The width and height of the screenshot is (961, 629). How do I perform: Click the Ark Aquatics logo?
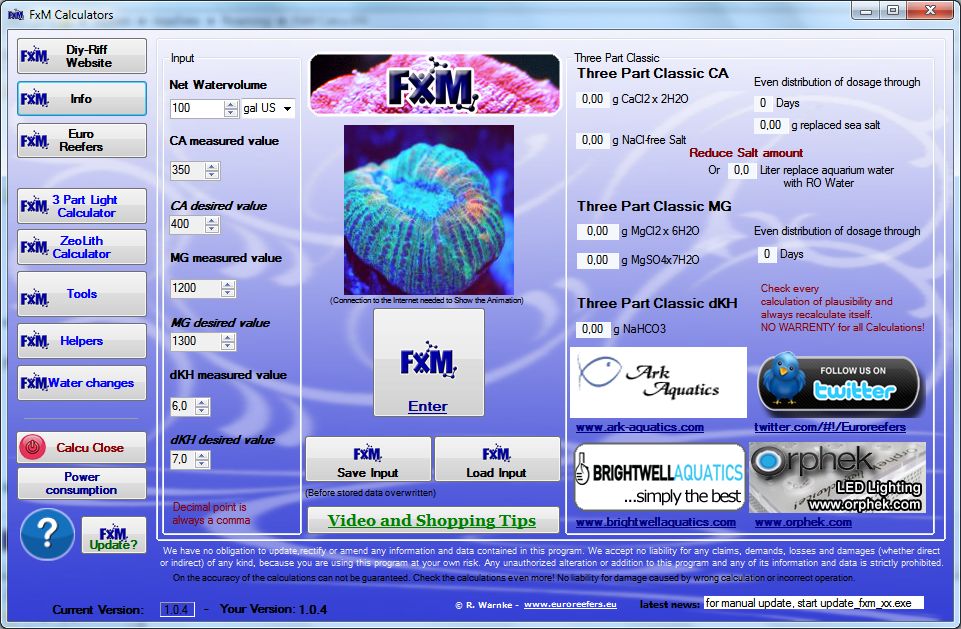658,382
